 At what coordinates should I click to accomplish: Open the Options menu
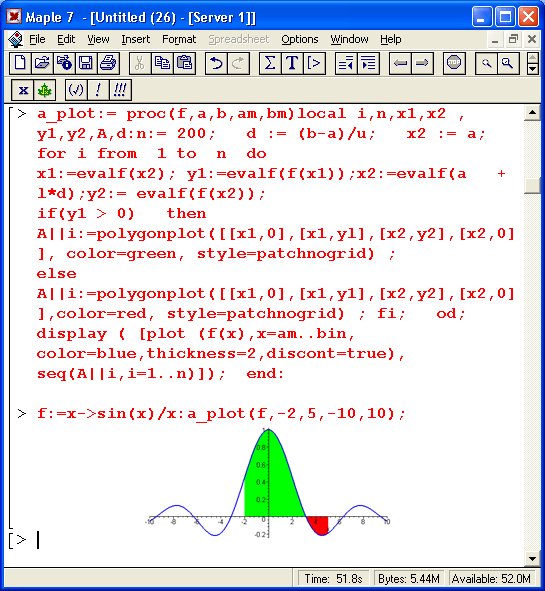click(300, 39)
